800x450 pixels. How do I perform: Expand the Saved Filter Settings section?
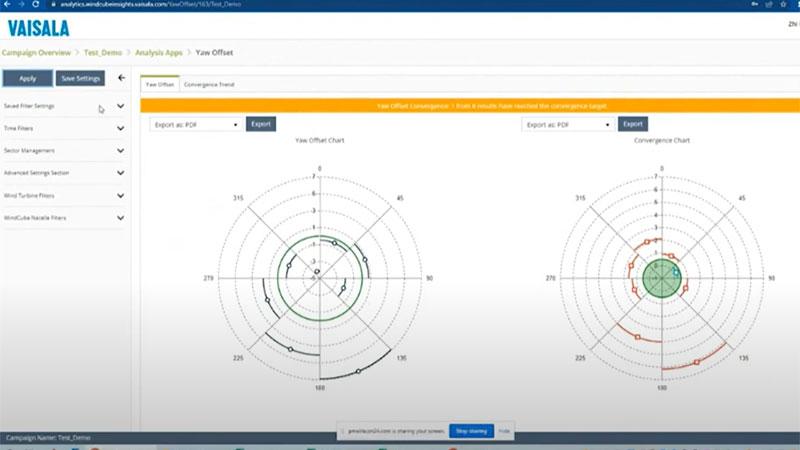coord(120,106)
